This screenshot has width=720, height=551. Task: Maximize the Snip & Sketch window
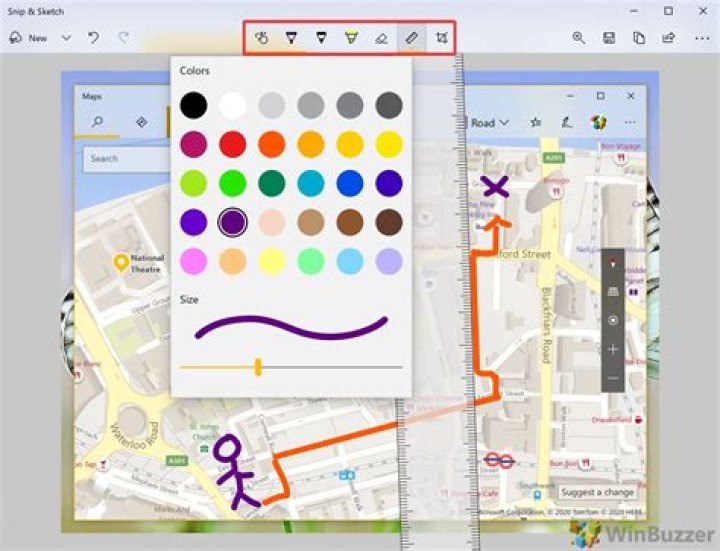669,11
